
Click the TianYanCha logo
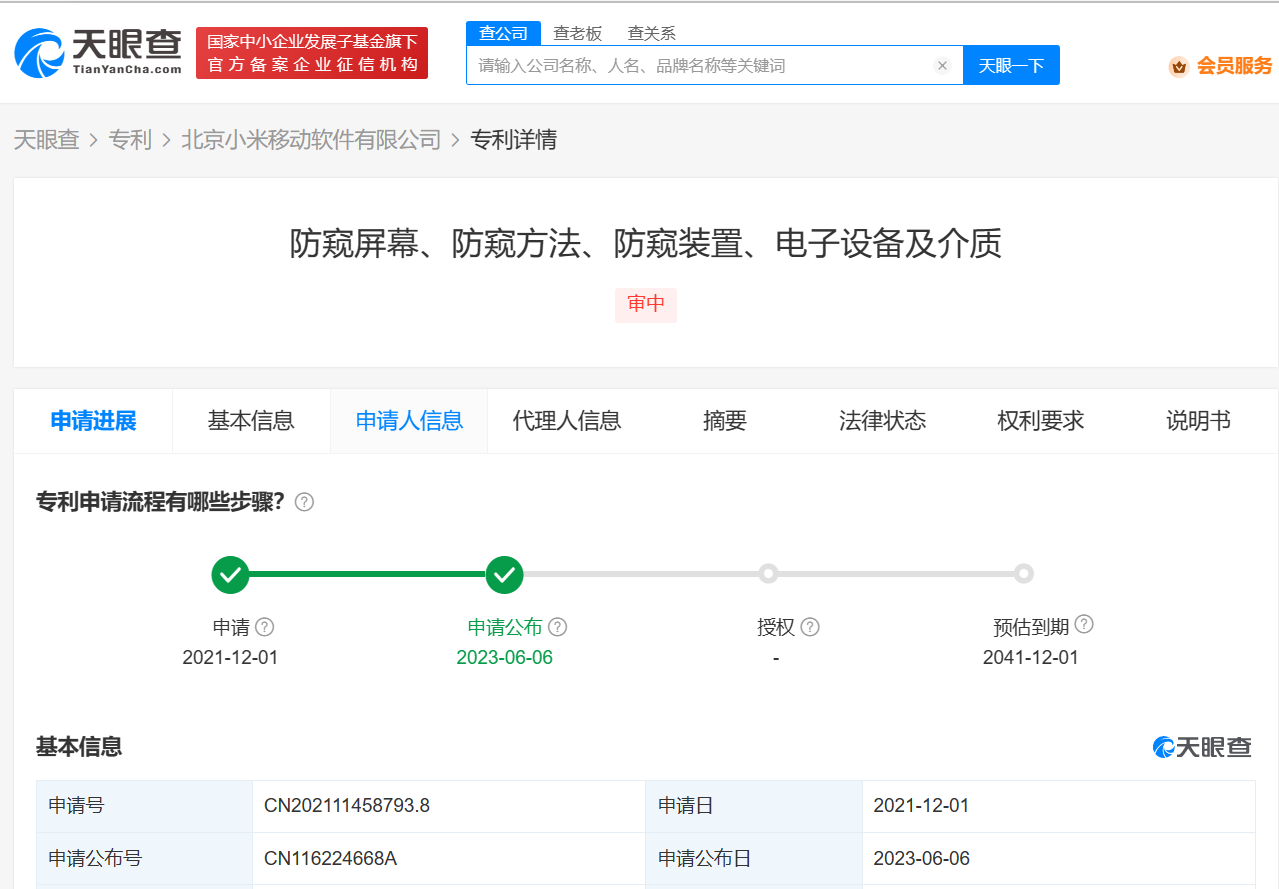click(x=98, y=52)
